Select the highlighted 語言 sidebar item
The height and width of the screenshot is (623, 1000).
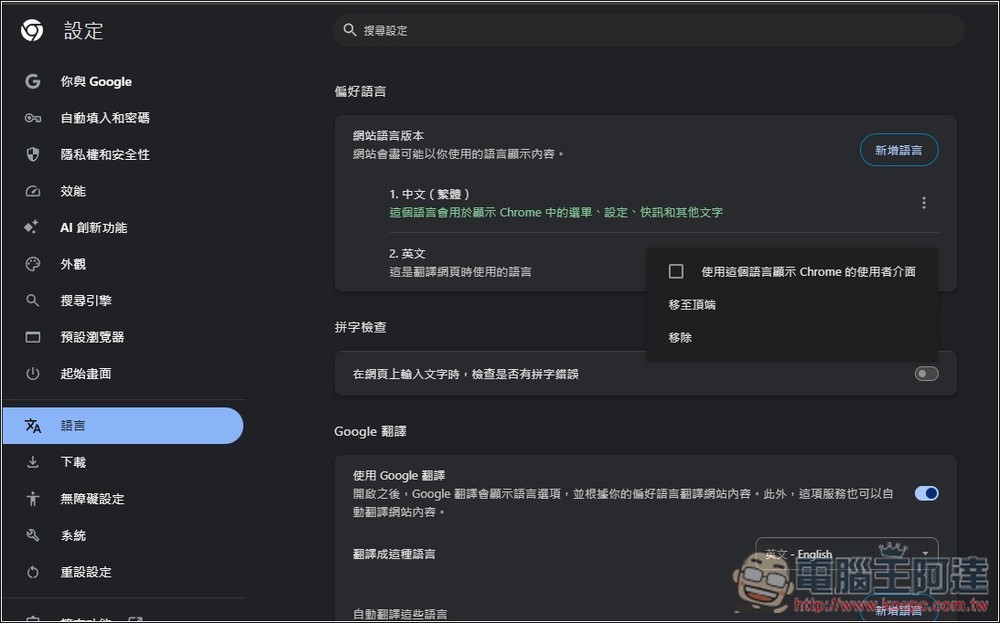click(123, 425)
